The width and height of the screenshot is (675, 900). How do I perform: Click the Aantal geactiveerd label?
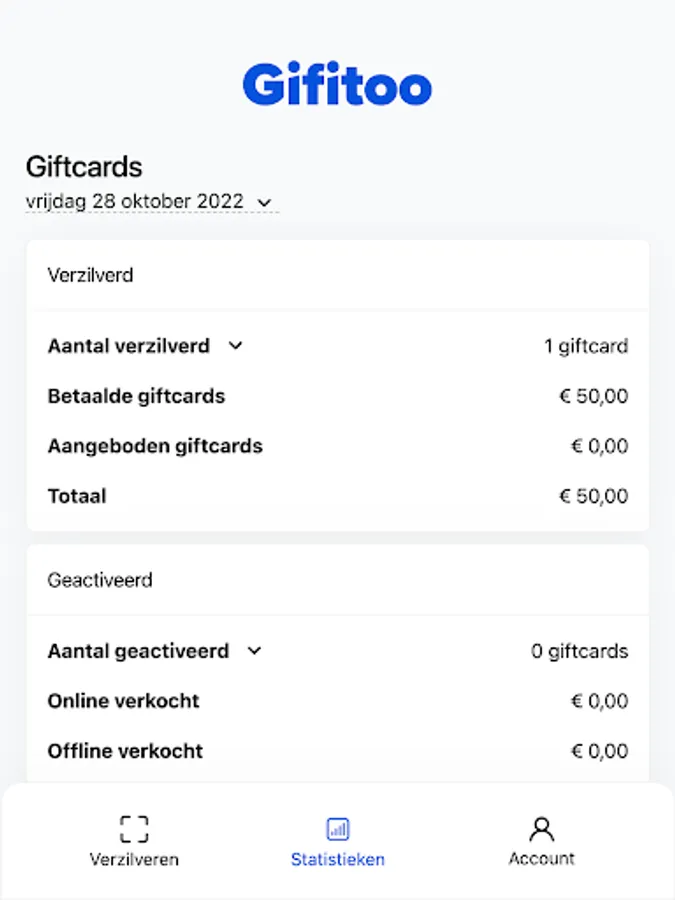coord(138,651)
